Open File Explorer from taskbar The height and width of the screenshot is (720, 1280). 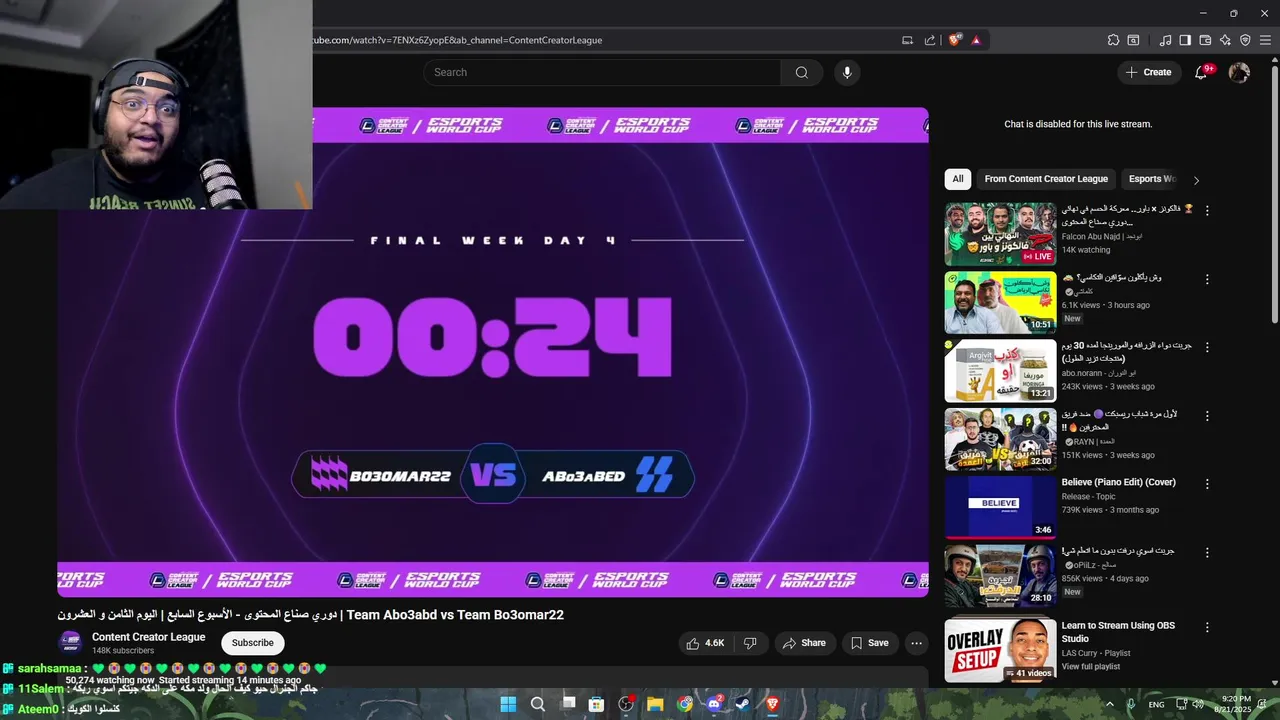655,704
